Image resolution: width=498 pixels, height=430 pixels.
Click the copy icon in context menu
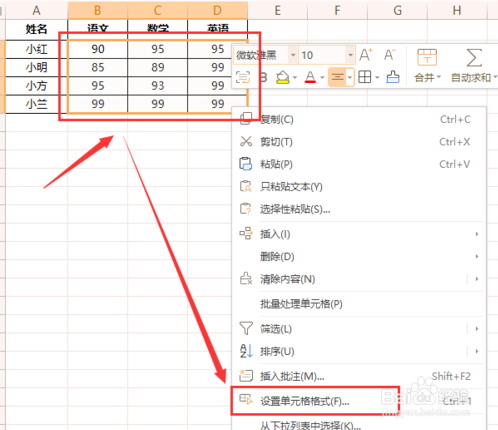pos(246,119)
